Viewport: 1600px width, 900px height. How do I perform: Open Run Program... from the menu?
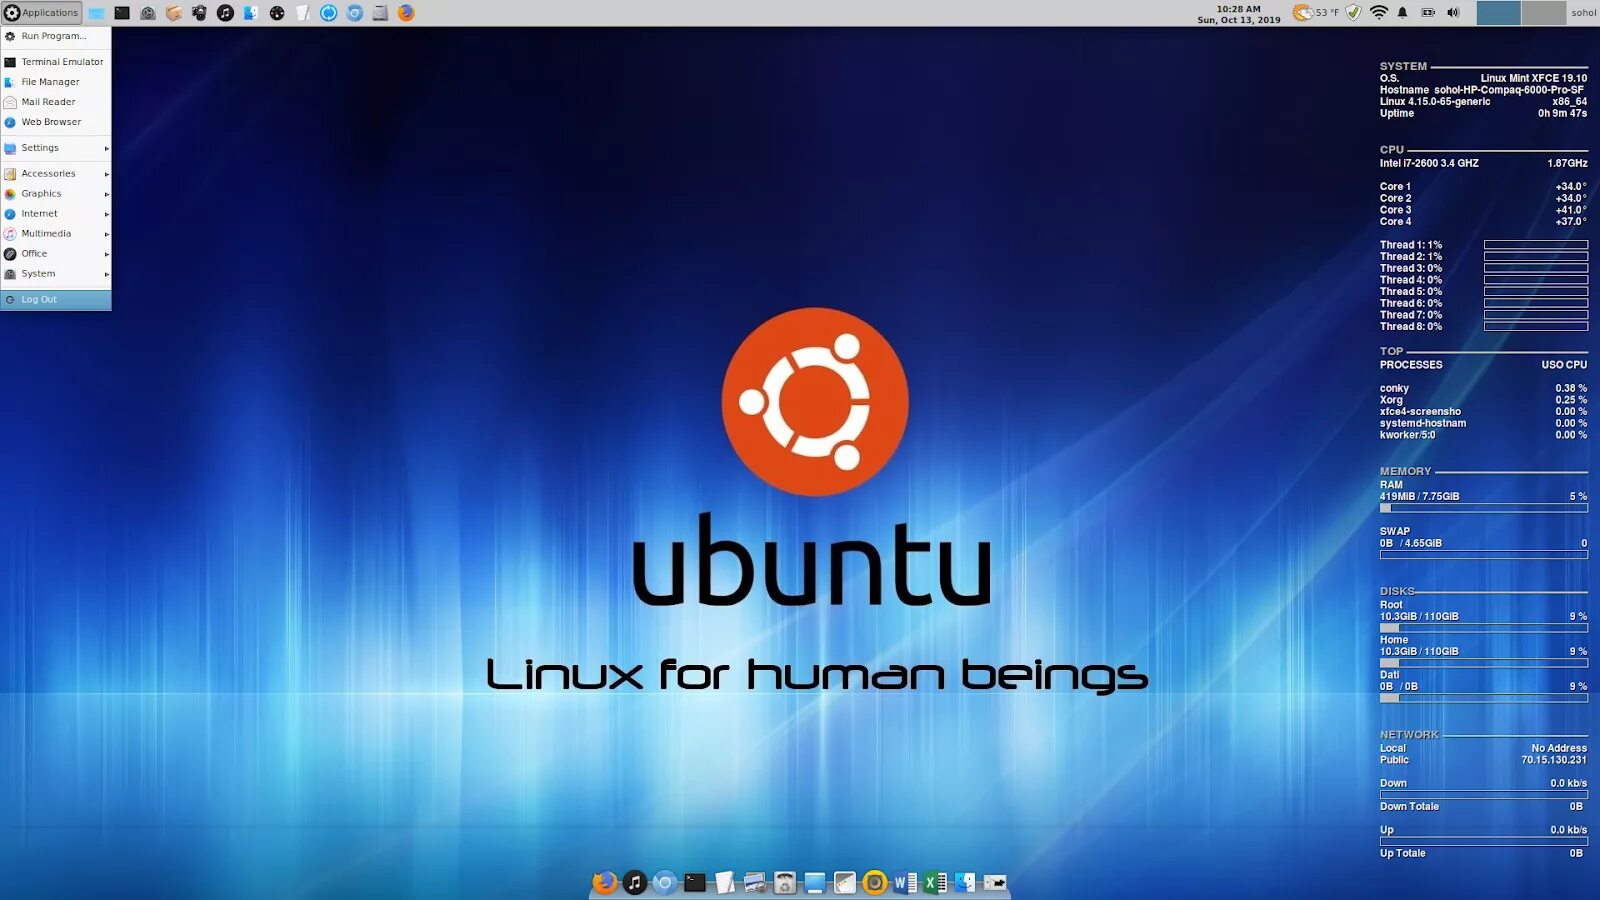(x=55, y=36)
